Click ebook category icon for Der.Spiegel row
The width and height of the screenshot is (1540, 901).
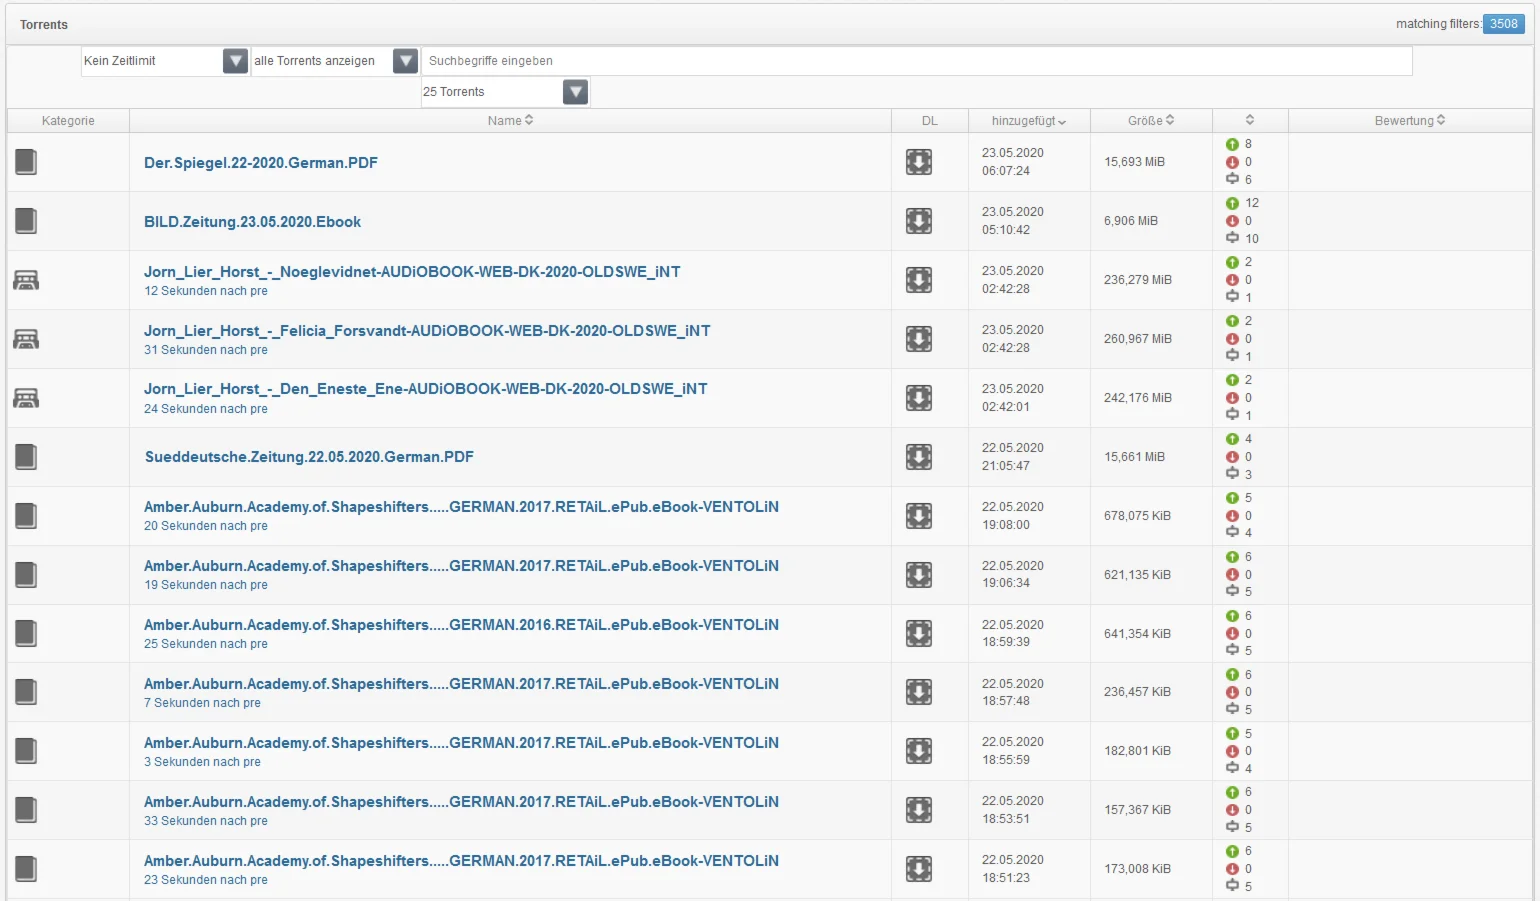(26, 162)
